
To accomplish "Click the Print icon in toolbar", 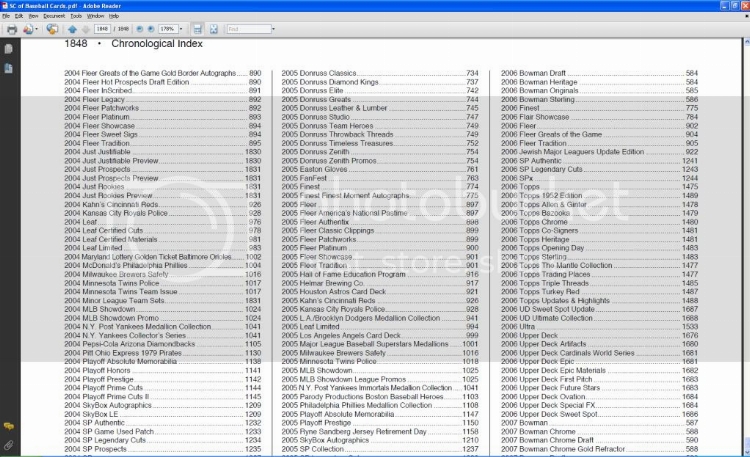I will (12, 30).
